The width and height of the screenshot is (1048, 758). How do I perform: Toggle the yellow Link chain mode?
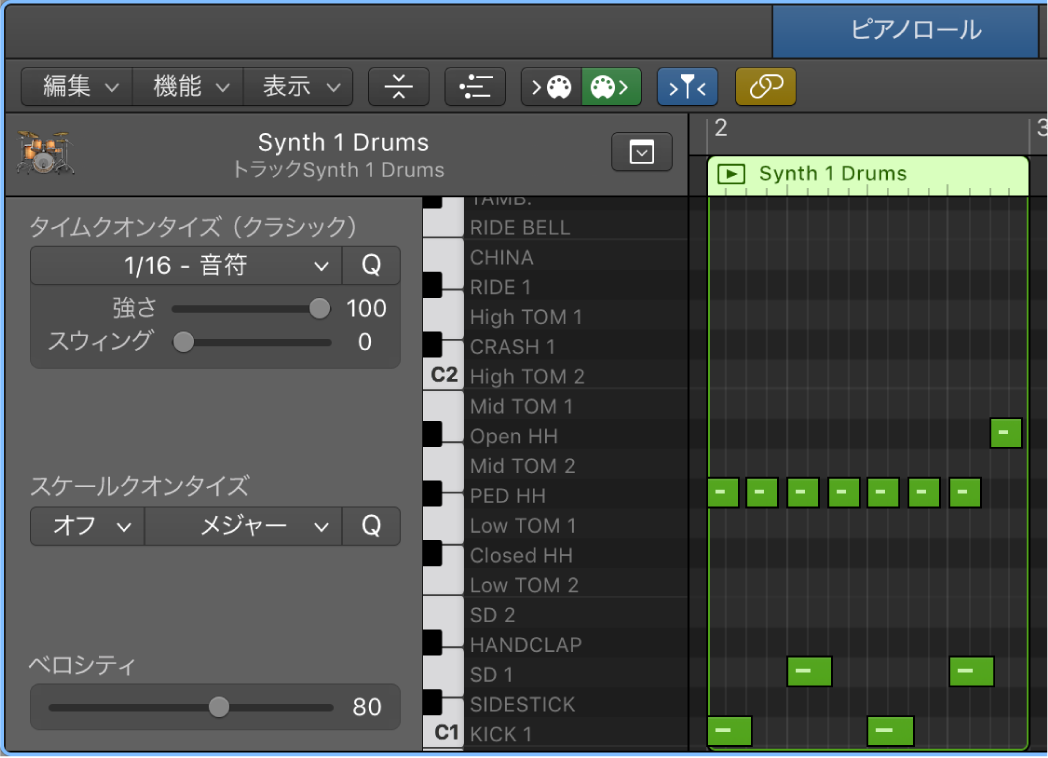pyautogui.click(x=765, y=87)
